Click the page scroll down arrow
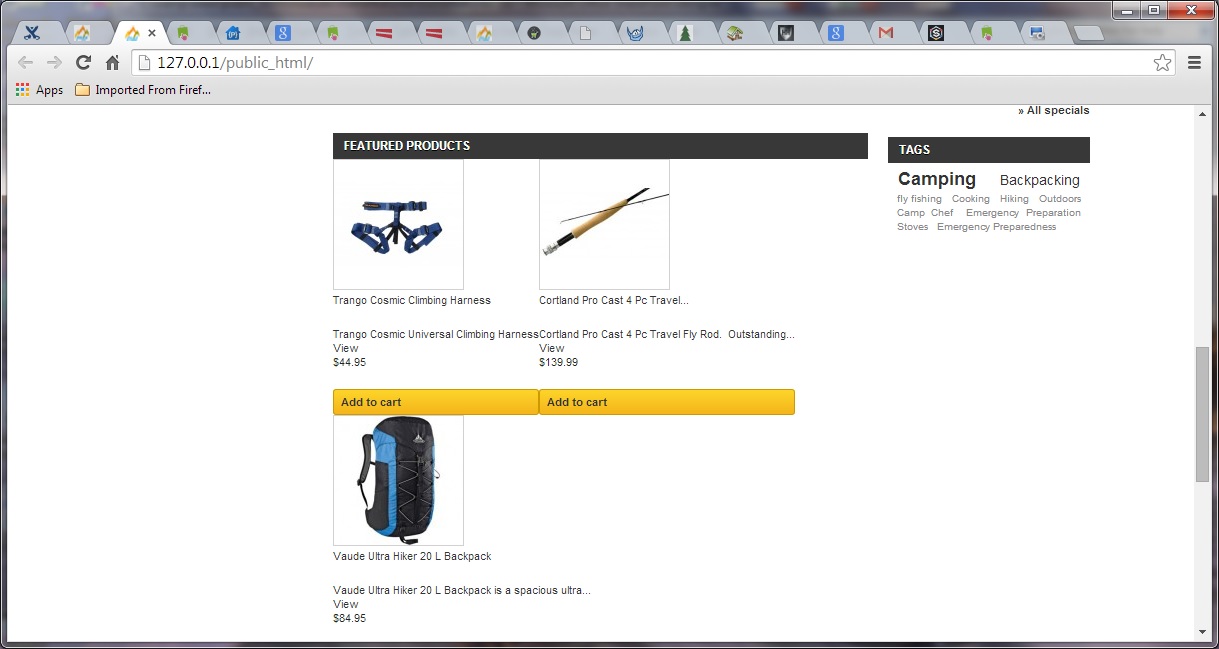This screenshot has width=1219, height=649. pyautogui.click(x=1202, y=632)
